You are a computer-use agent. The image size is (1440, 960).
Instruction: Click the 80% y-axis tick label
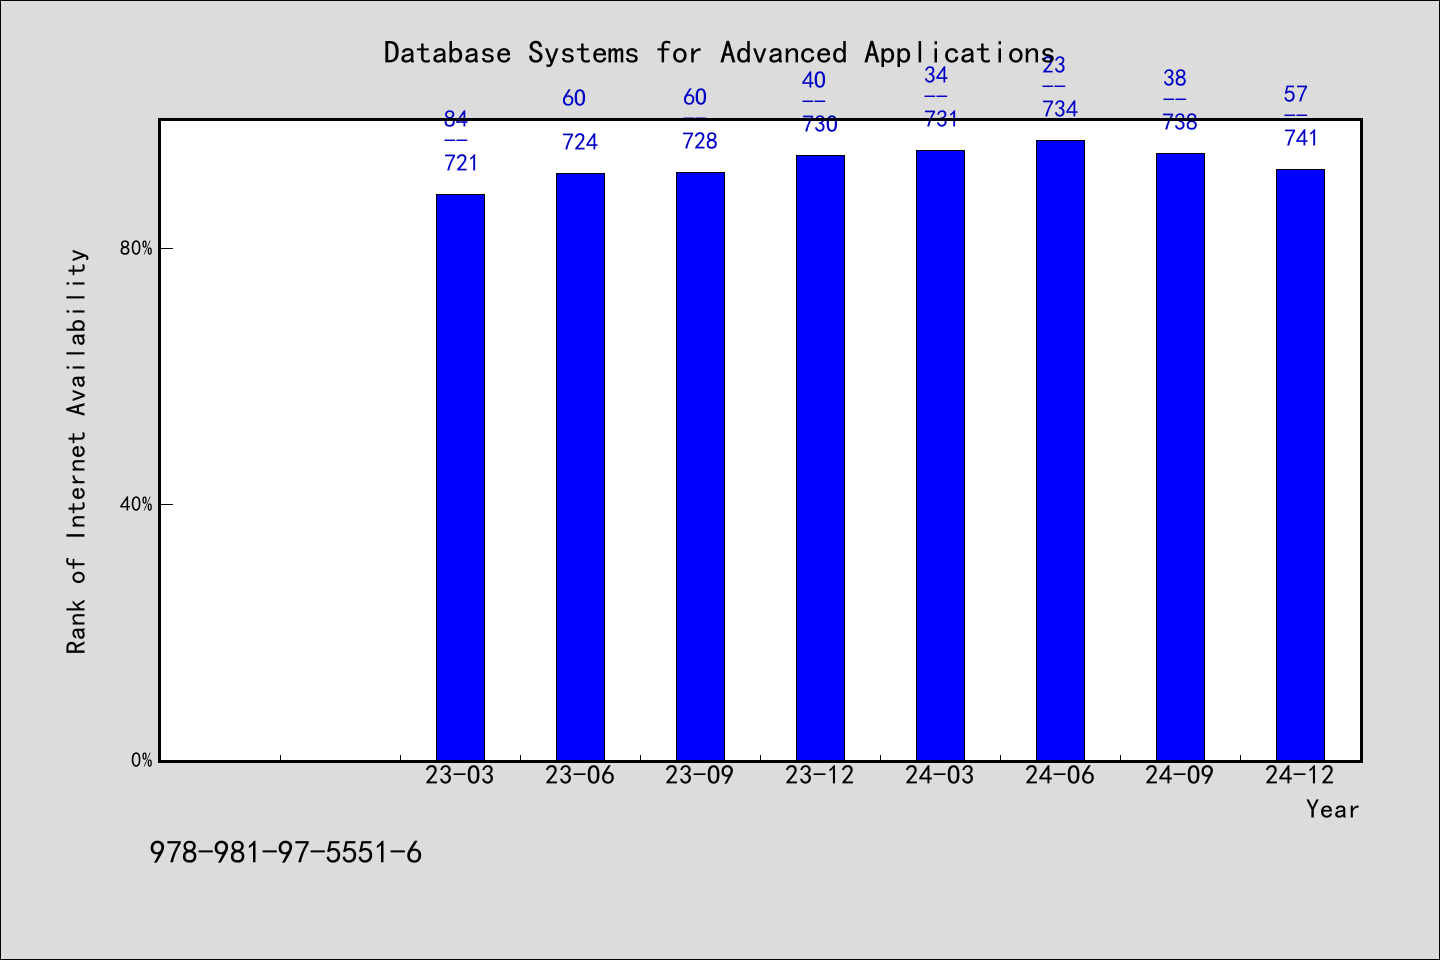click(136, 249)
